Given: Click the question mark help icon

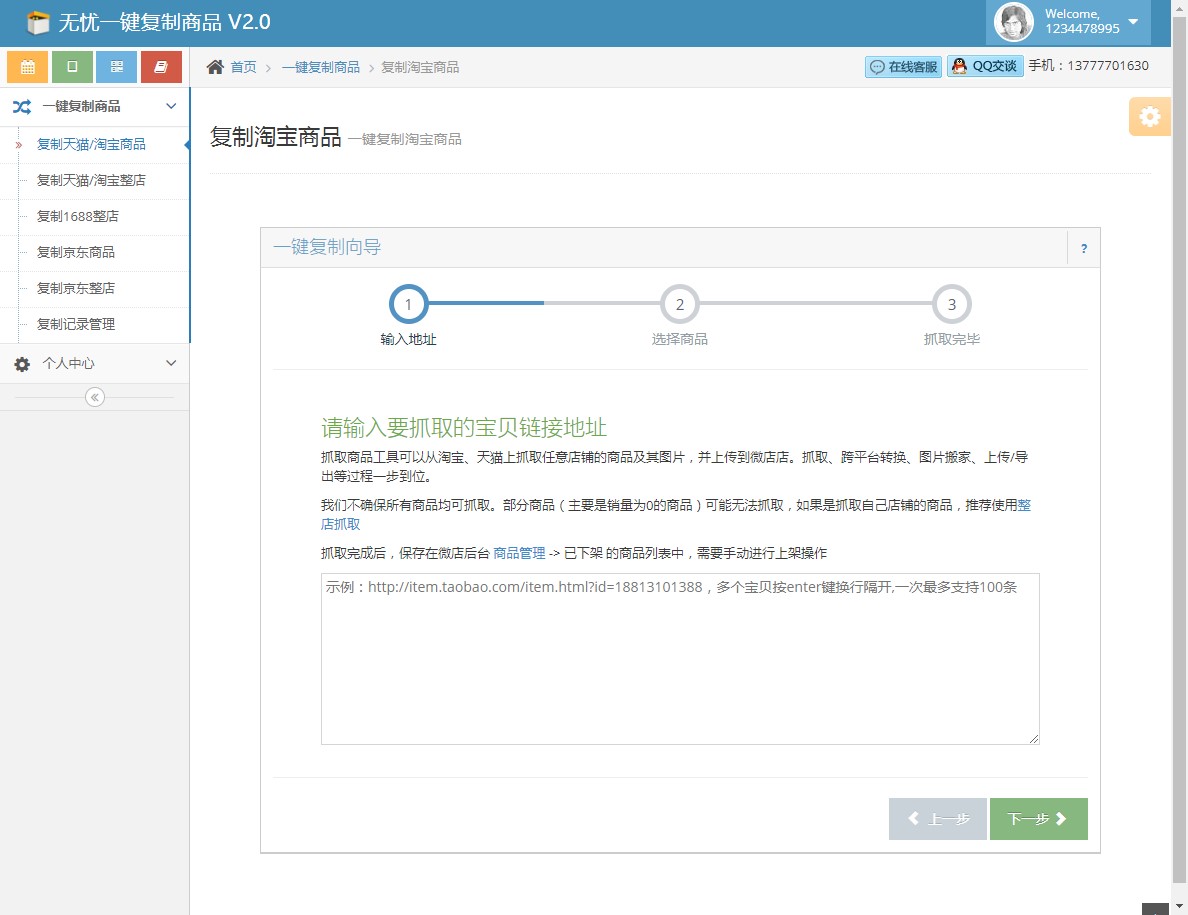Looking at the screenshot, I should coord(1084,248).
